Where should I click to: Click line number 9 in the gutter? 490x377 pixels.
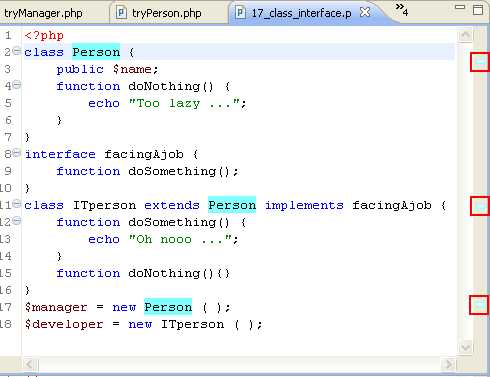(x=8, y=171)
